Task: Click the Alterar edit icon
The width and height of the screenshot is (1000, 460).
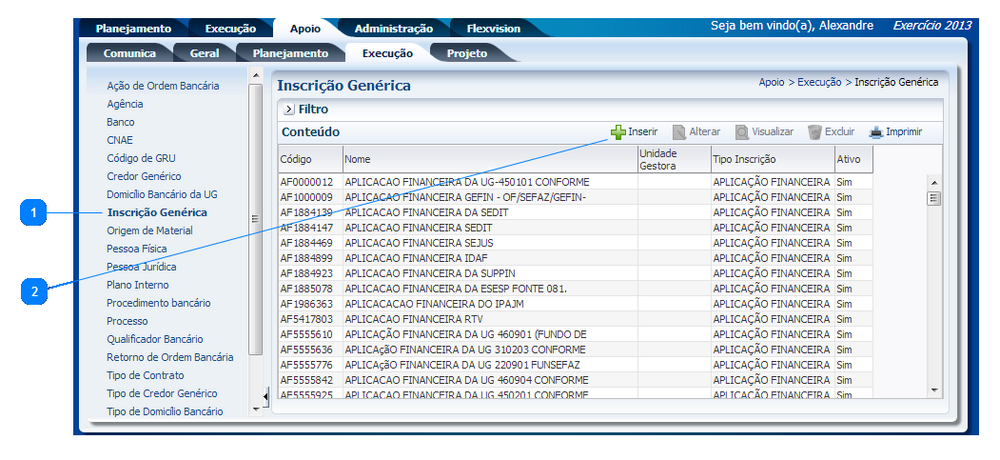Action: click(x=679, y=132)
